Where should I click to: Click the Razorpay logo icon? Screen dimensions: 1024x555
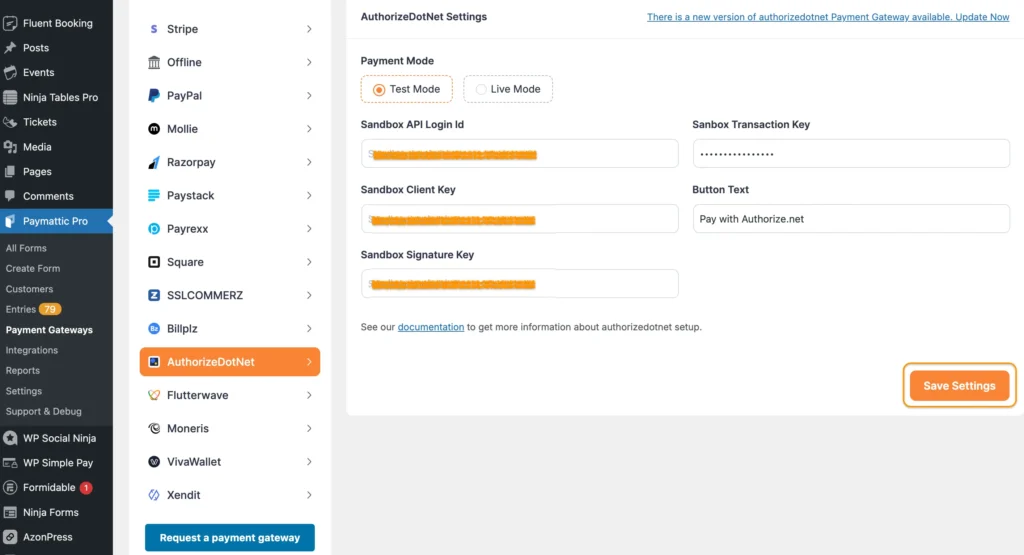[153, 162]
